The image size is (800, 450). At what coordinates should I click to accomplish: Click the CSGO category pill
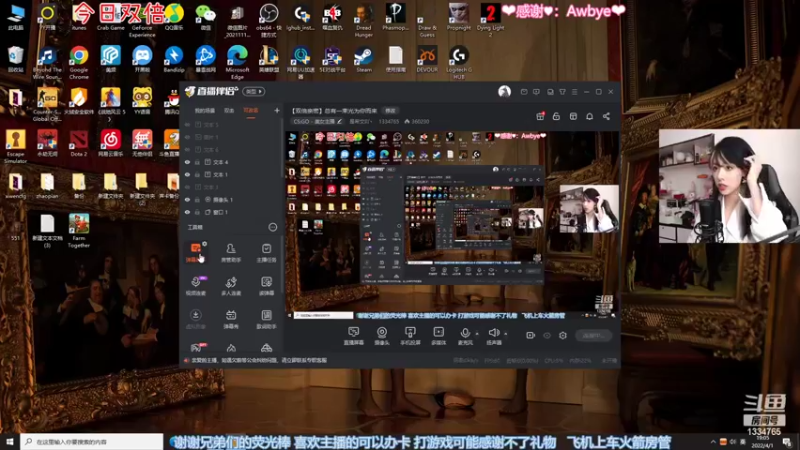317,121
